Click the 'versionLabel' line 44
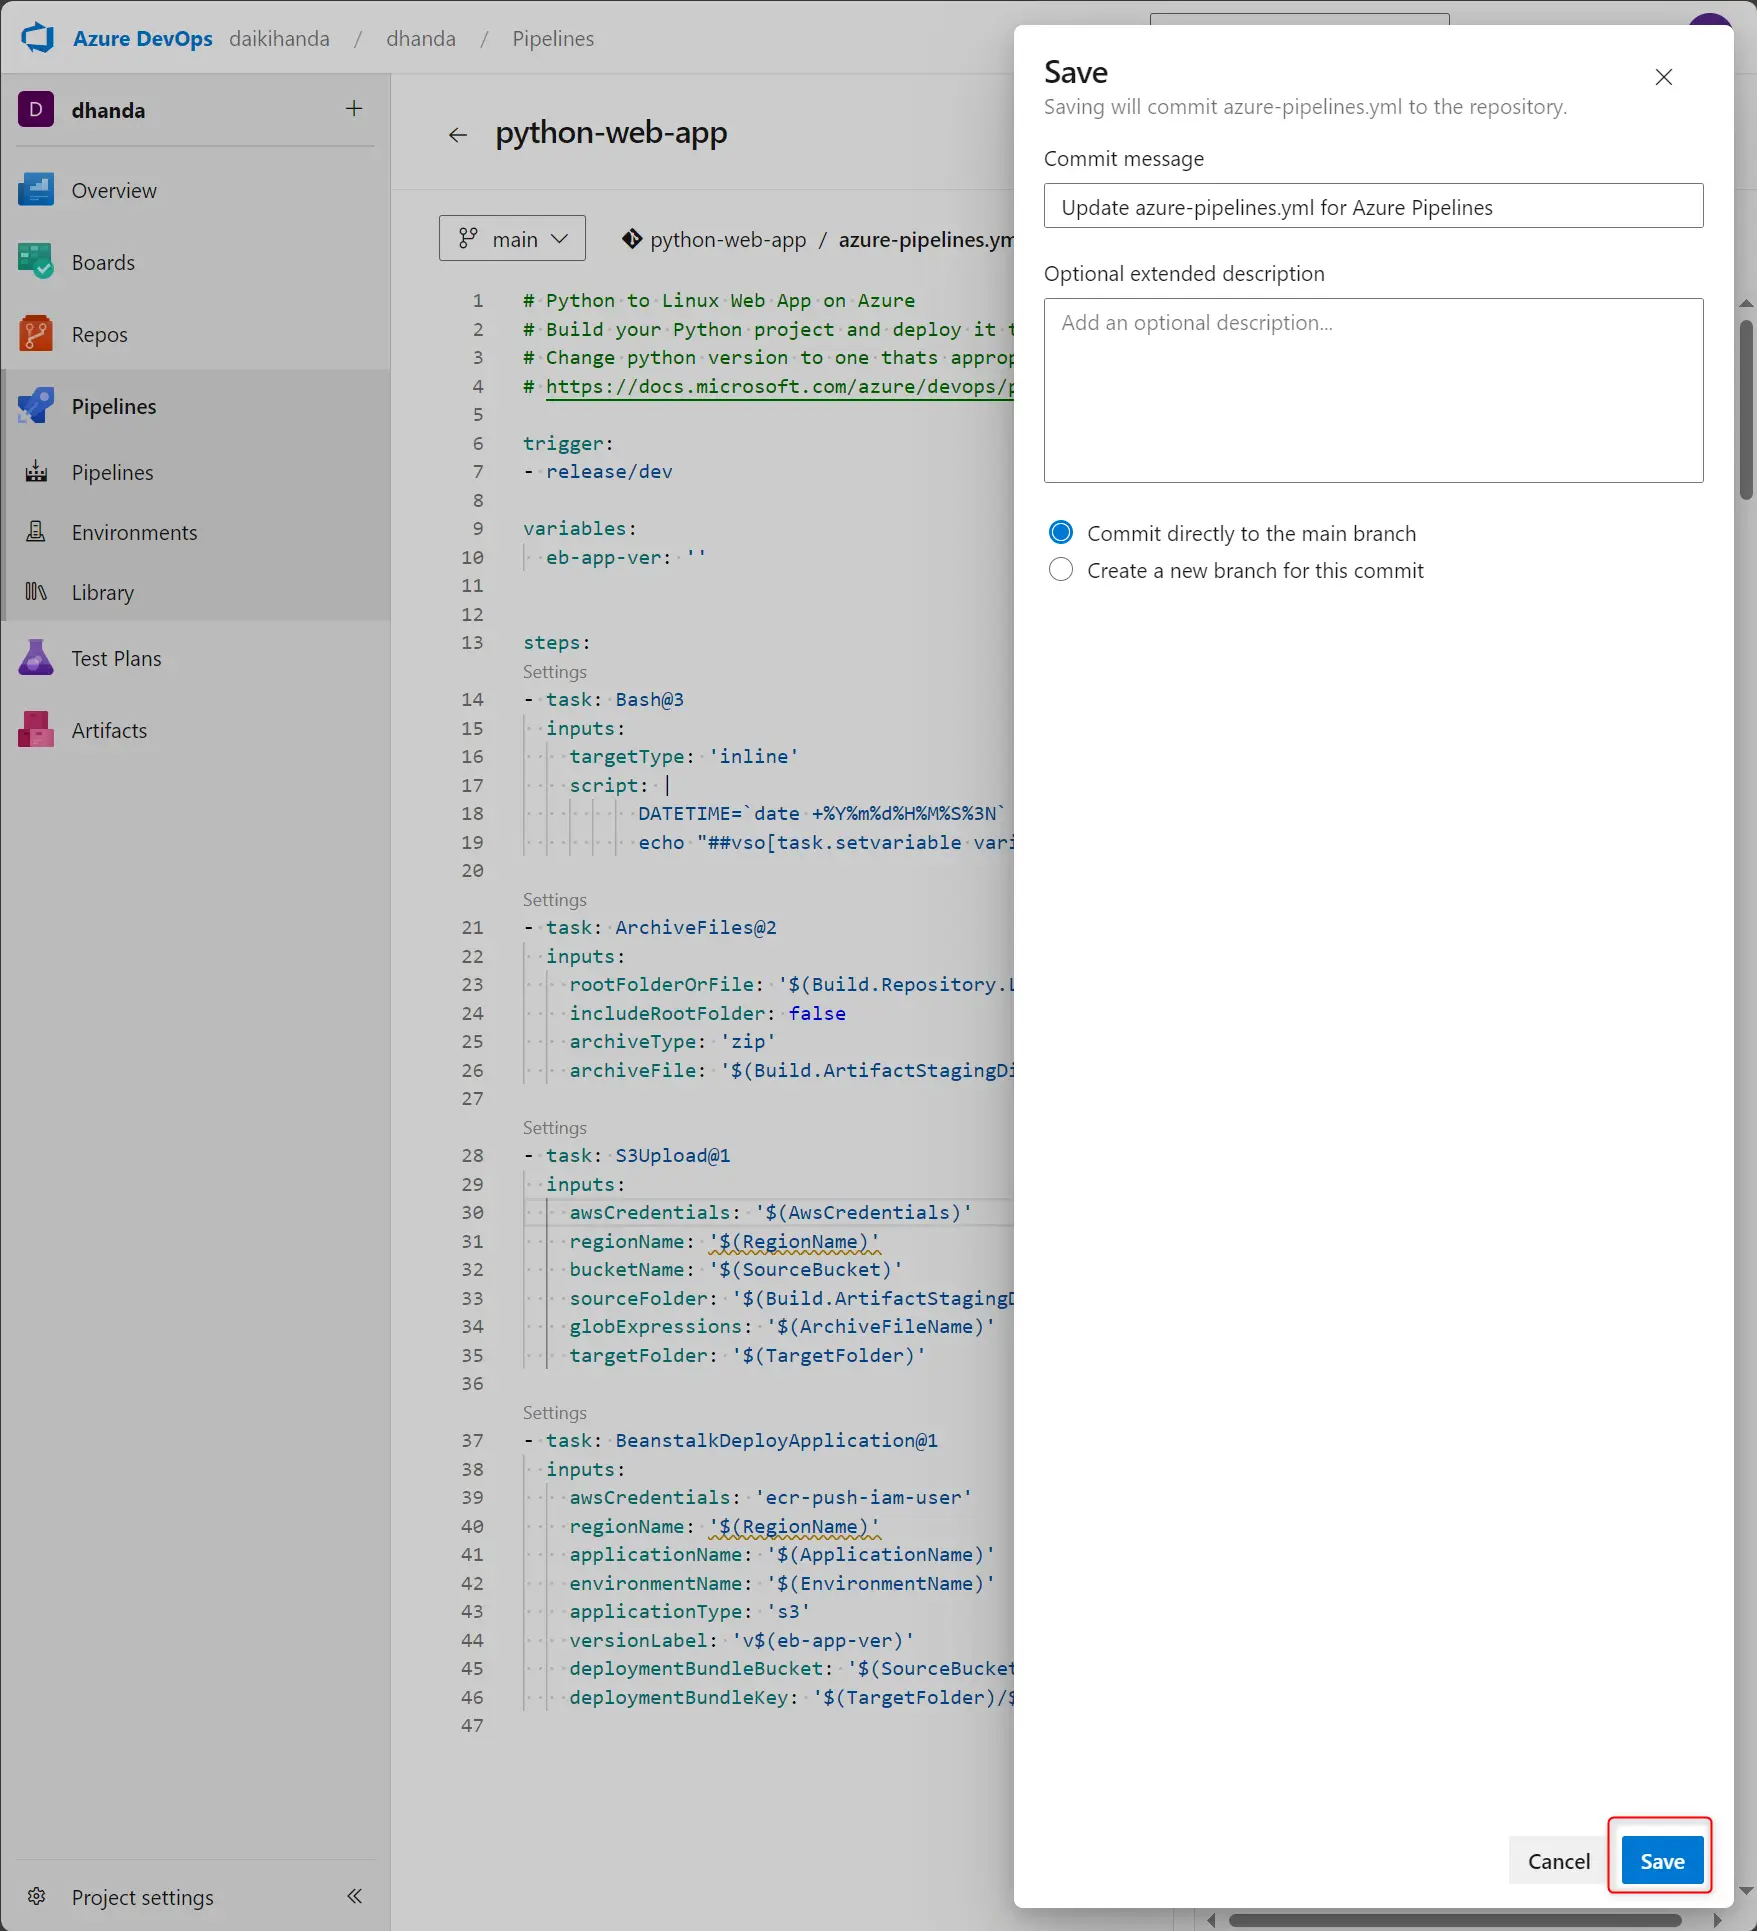 pos(741,1640)
